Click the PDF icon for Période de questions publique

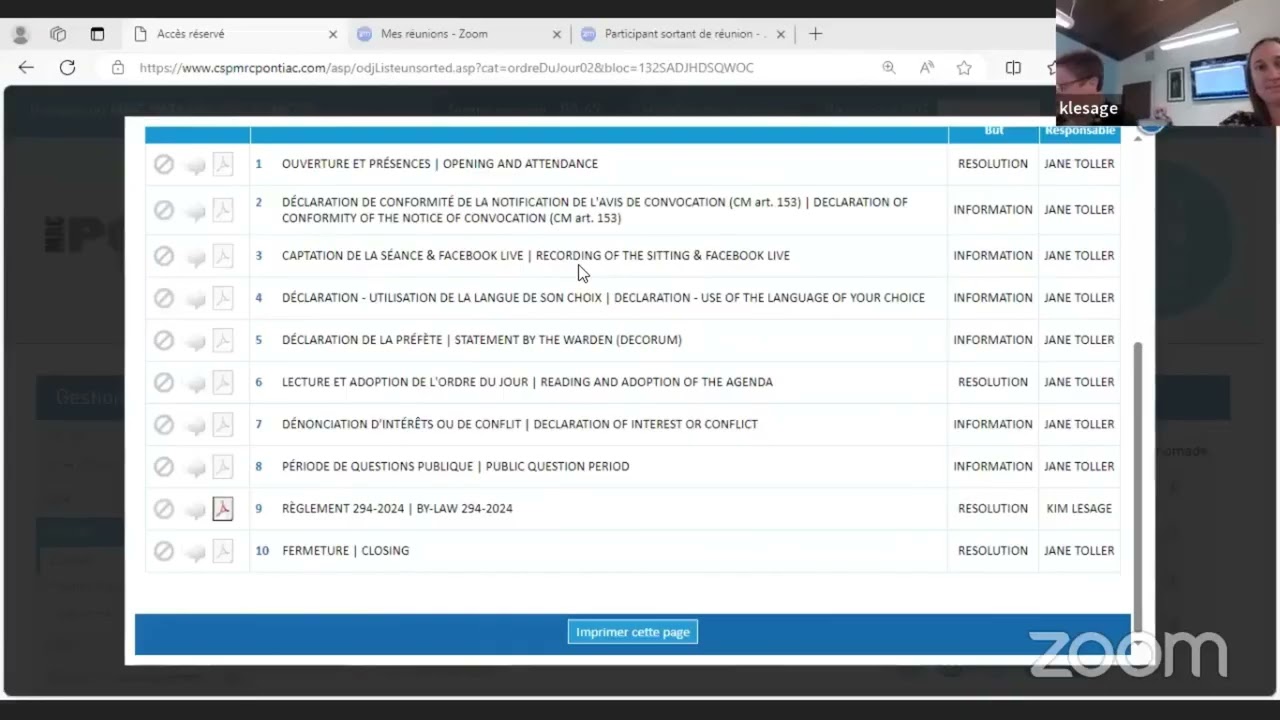223,466
